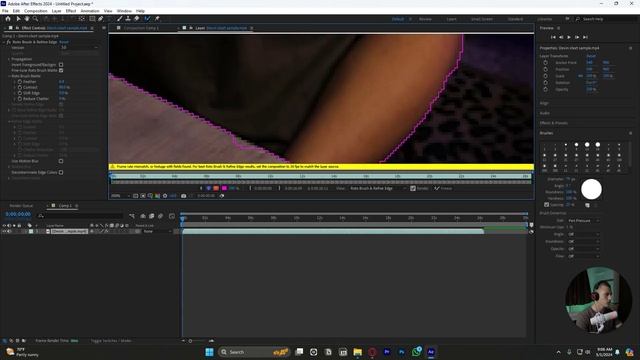640x360 pixels.
Task: Select the Roto Brush tool
Action: pyautogui.click(x=147, y=19)
